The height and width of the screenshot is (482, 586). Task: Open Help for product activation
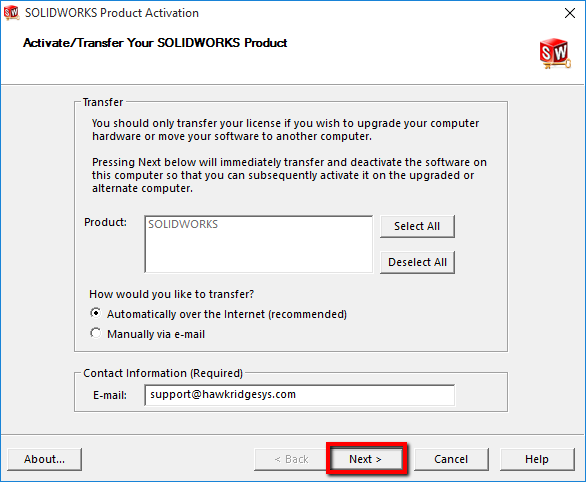tap(537, 459)
